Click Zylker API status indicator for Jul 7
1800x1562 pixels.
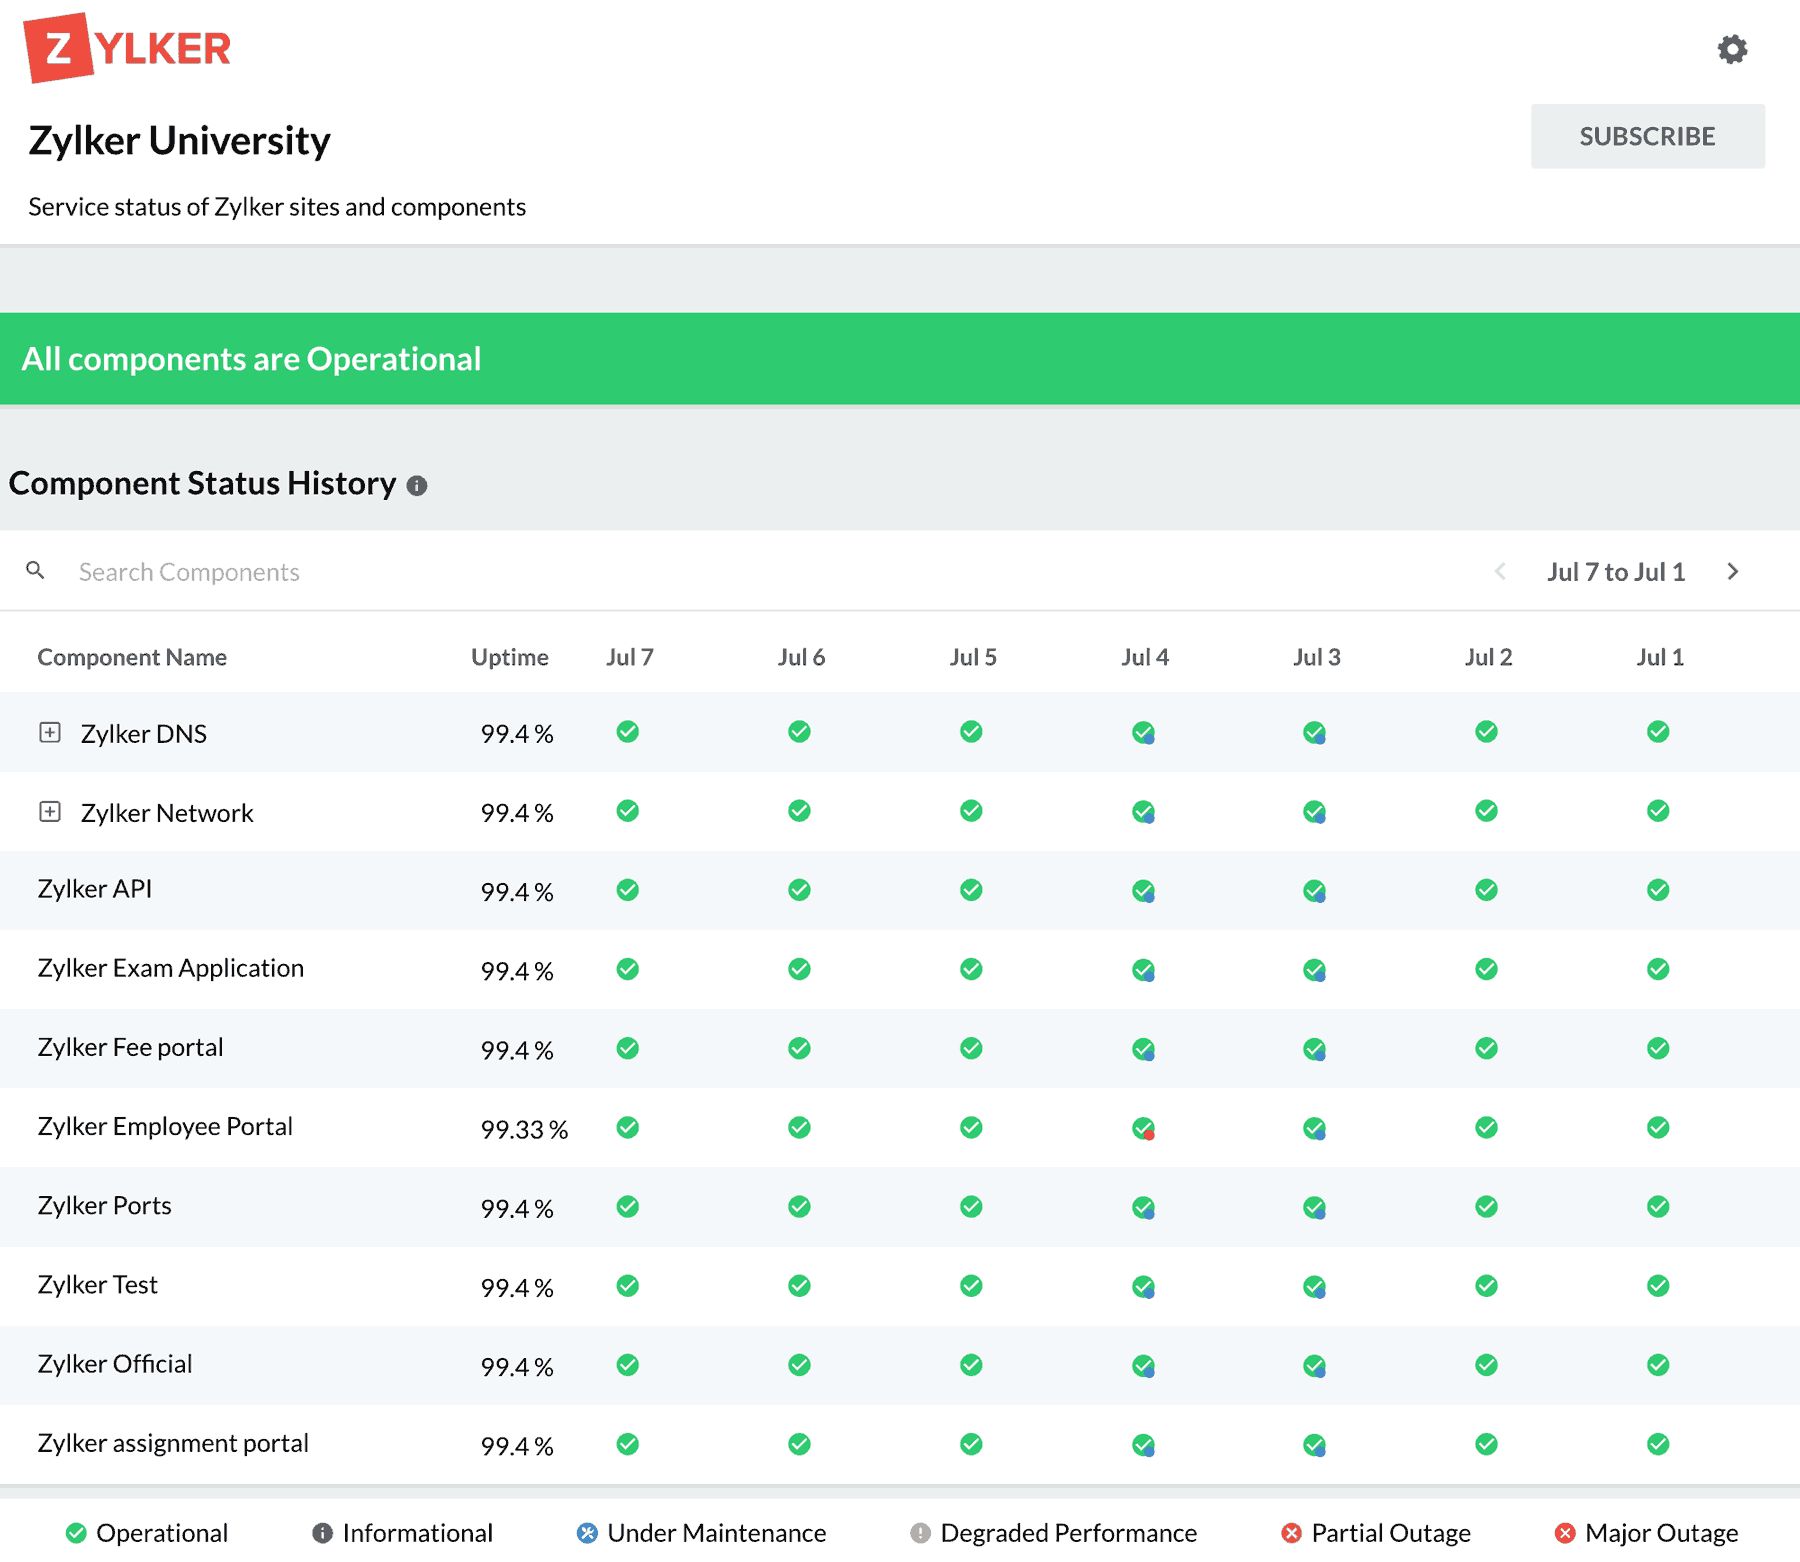(x=627, y=889)
